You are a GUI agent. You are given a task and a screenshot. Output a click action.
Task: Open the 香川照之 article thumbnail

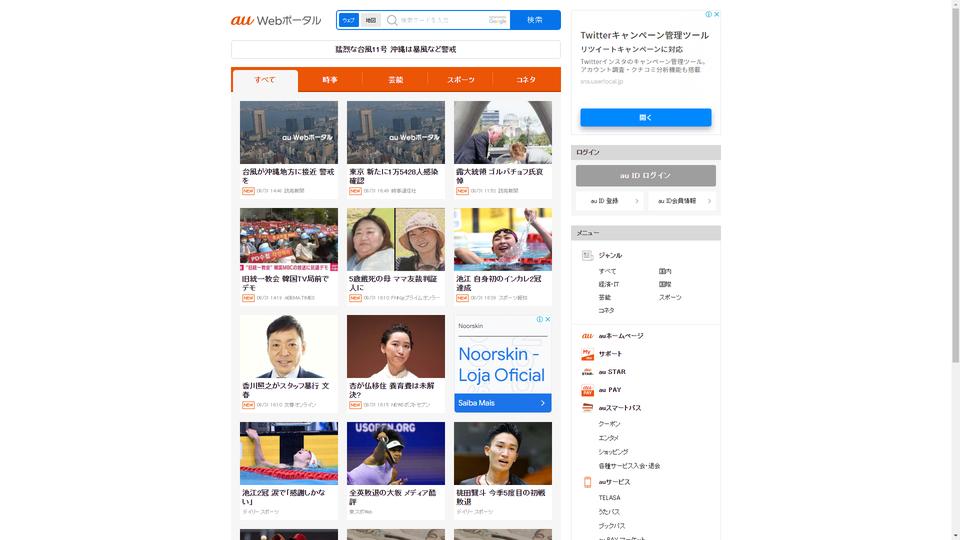(289, 347)
